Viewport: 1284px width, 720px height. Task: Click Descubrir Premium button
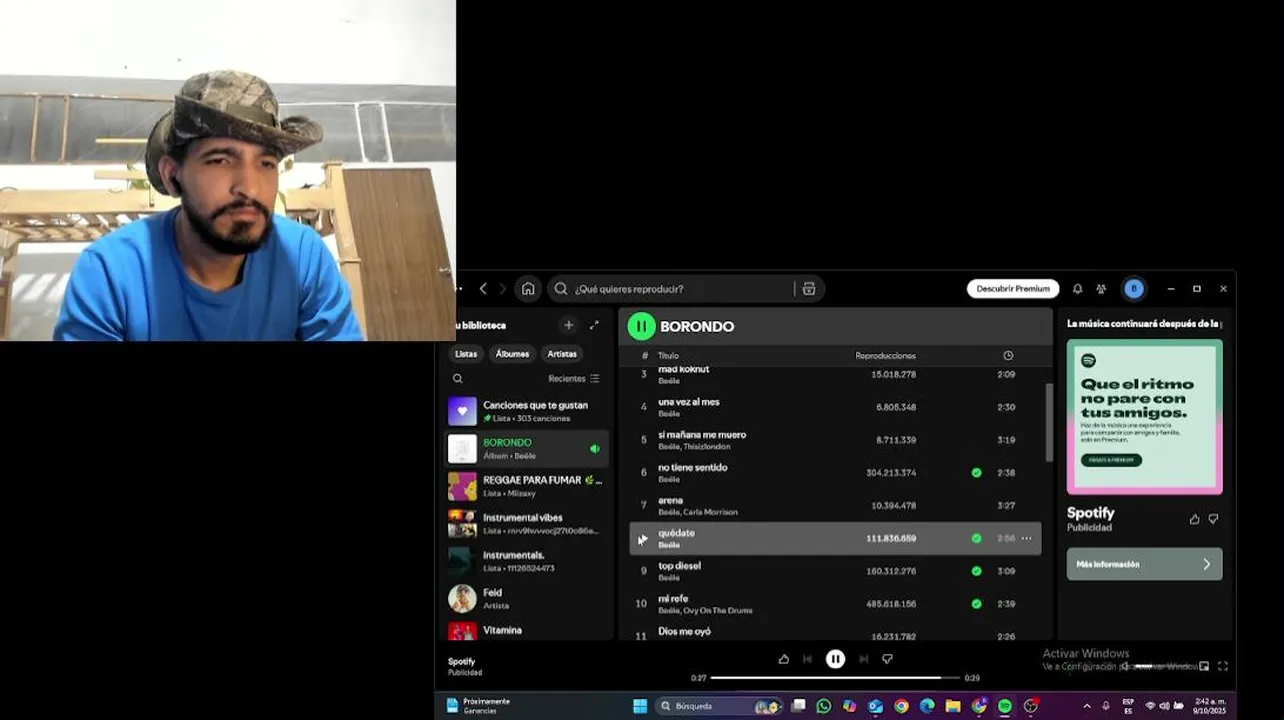click(1013, 289)
